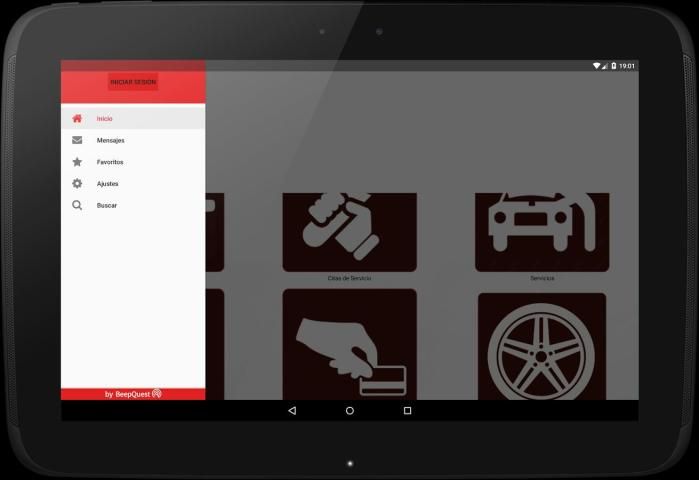This screenshot has width=699, height=480.
Task: Click the star icon beside Favoritos
Action: point(77,161)
